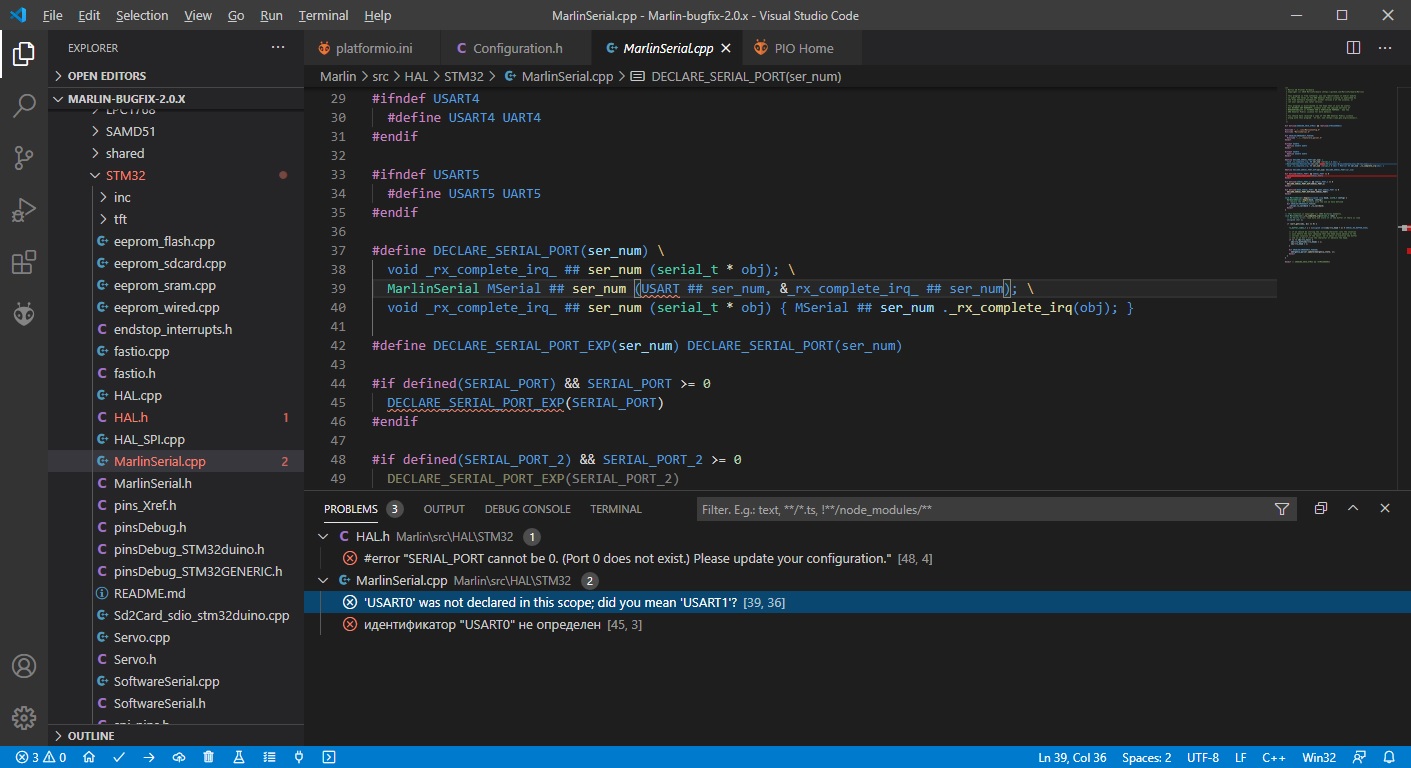This screenshot has height=768, width=1411.
Task: Open the Accounts menu in activity bar
Action: point(24,666)
